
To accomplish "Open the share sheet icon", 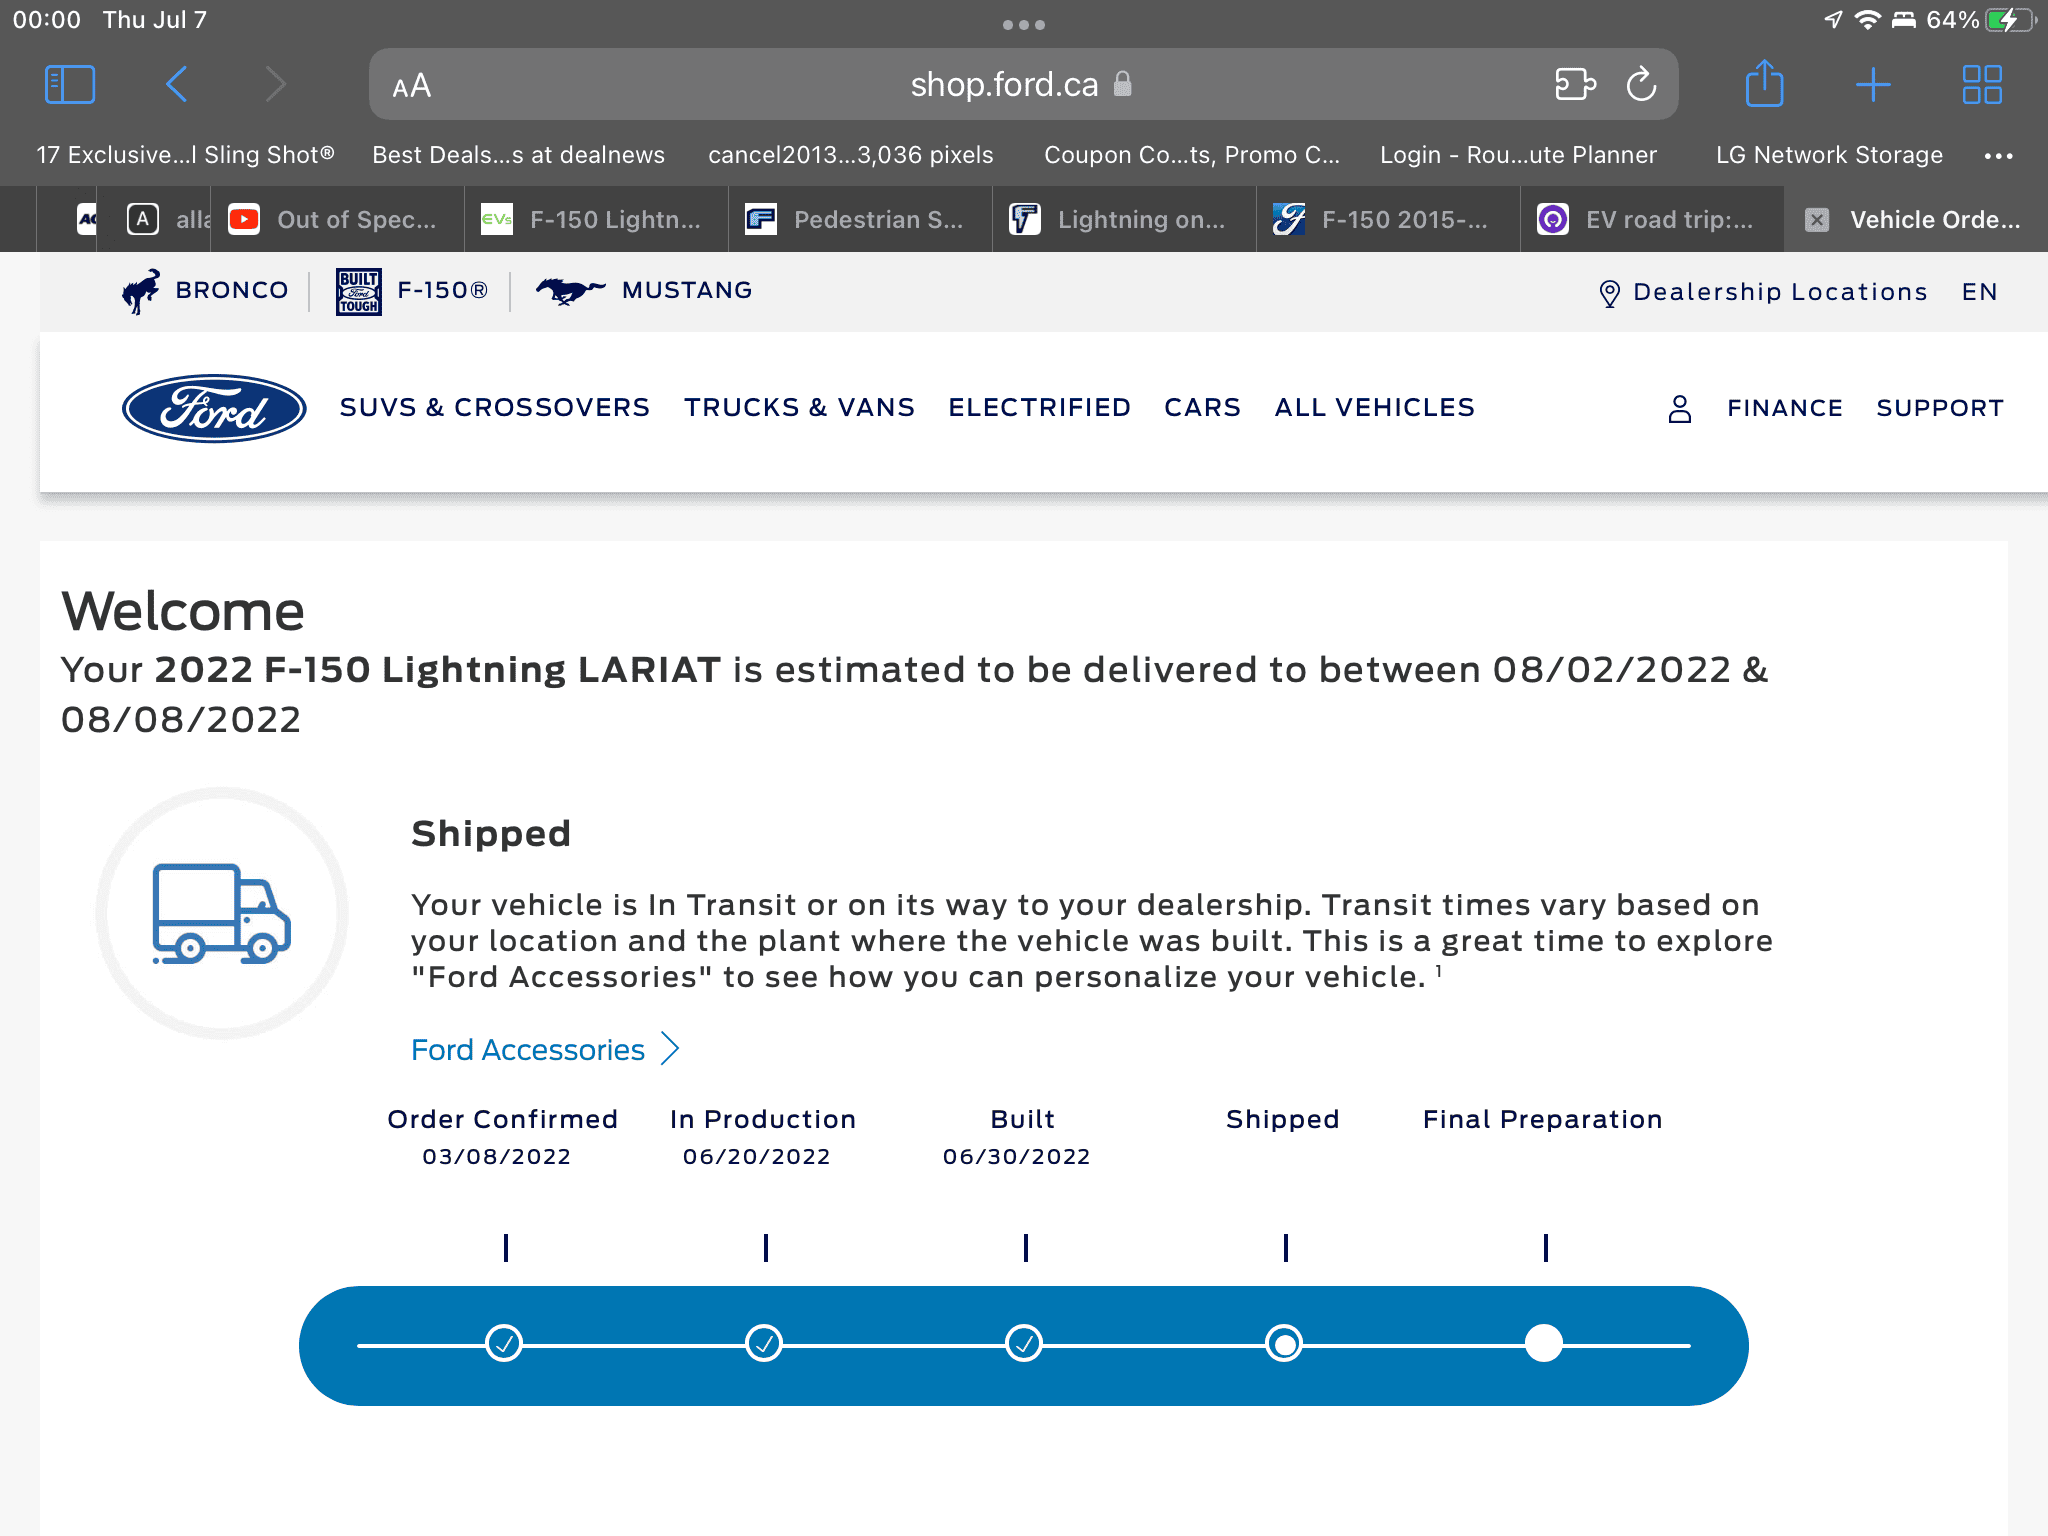I will 1764,85.
